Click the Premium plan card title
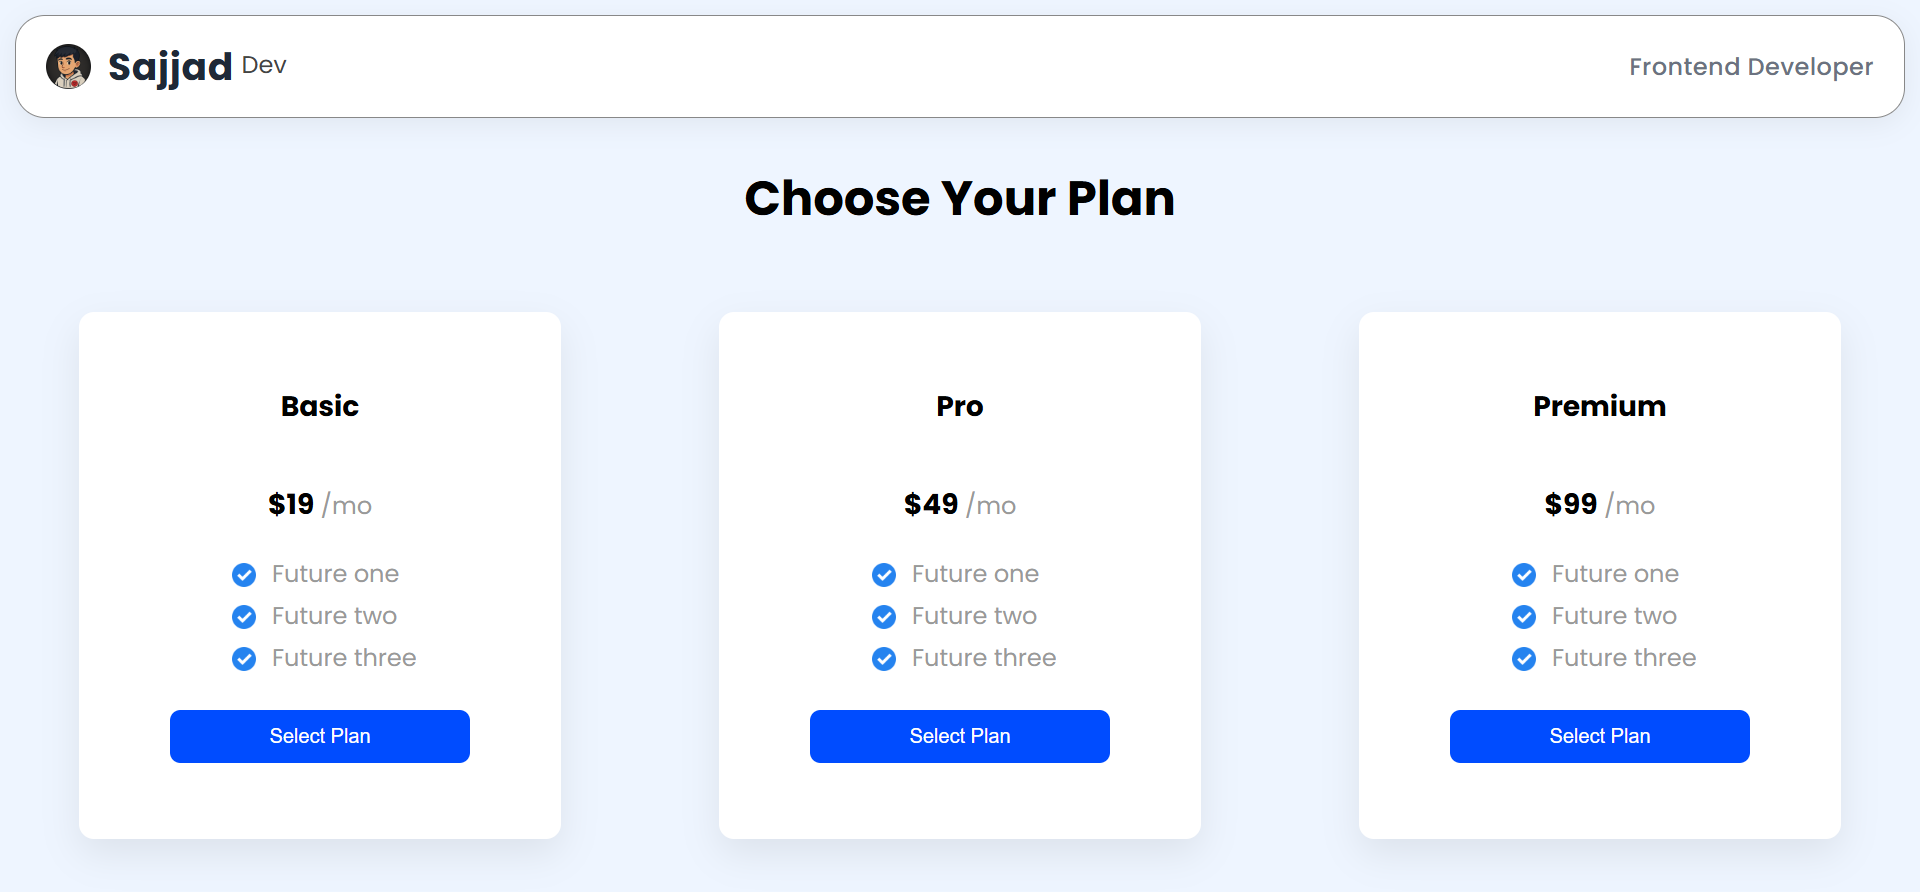1920x892 pixels. (x=1600, y=406)
